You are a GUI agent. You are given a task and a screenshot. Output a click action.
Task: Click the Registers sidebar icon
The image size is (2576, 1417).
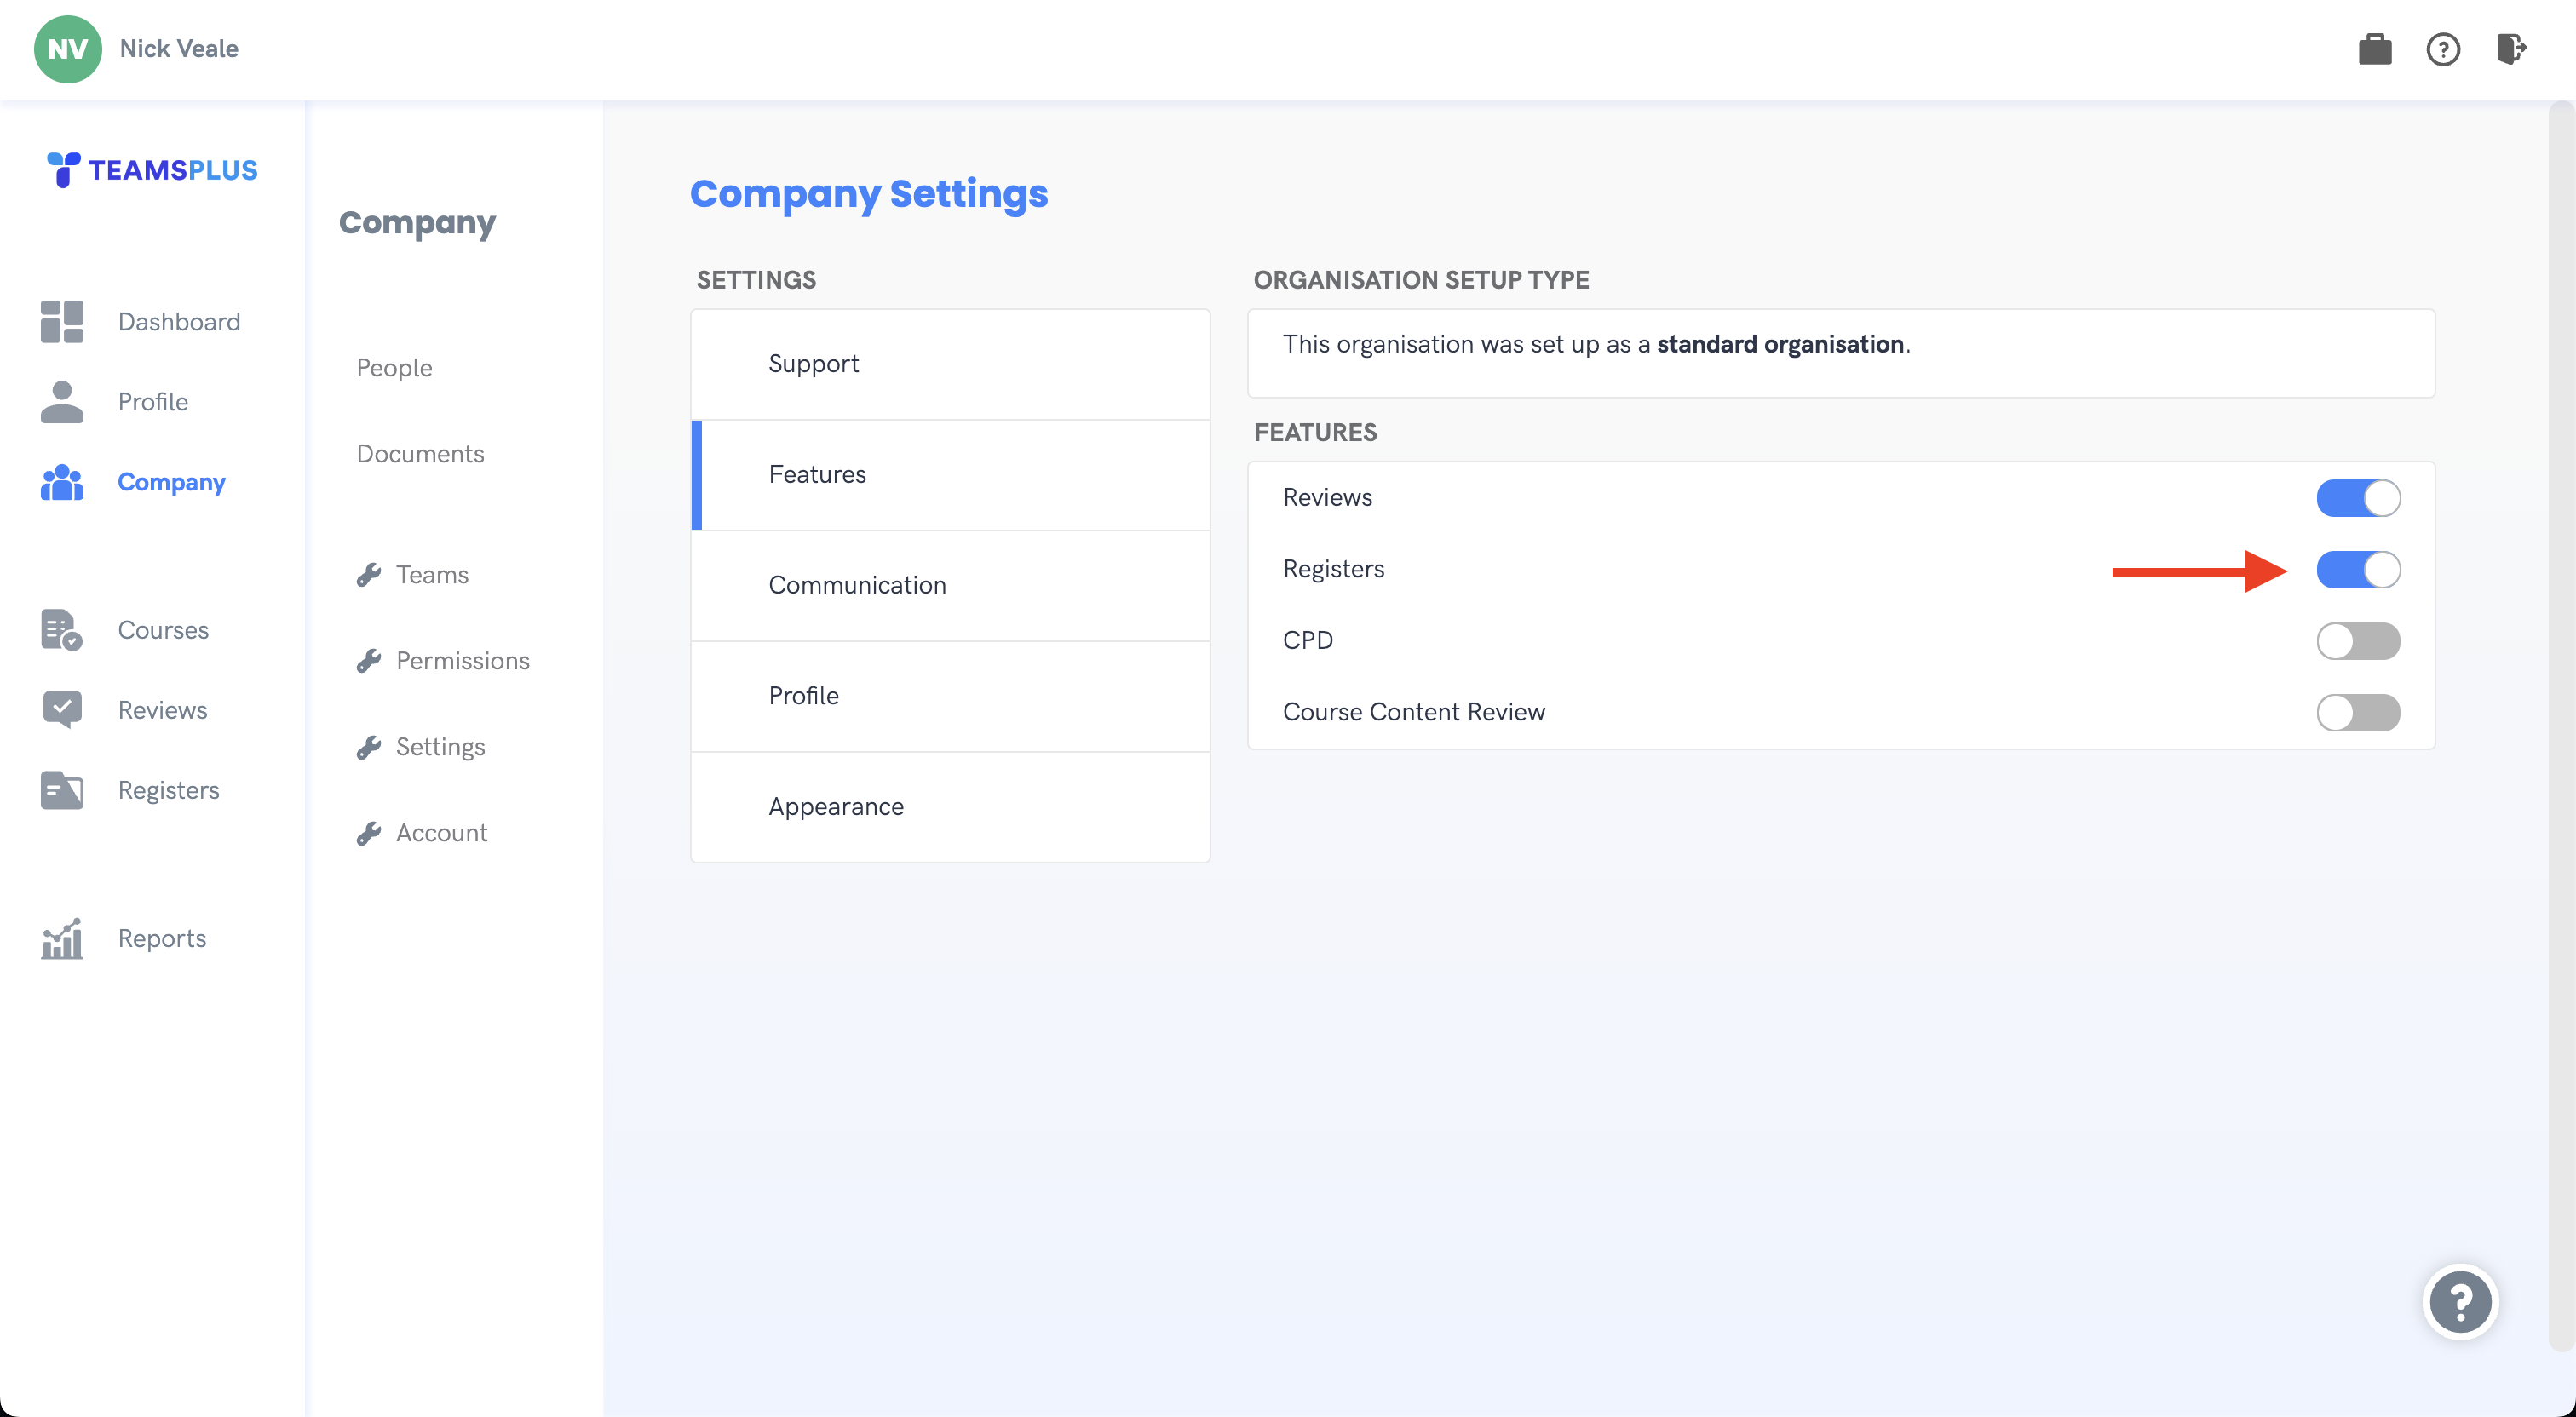[x=62, y=790]
